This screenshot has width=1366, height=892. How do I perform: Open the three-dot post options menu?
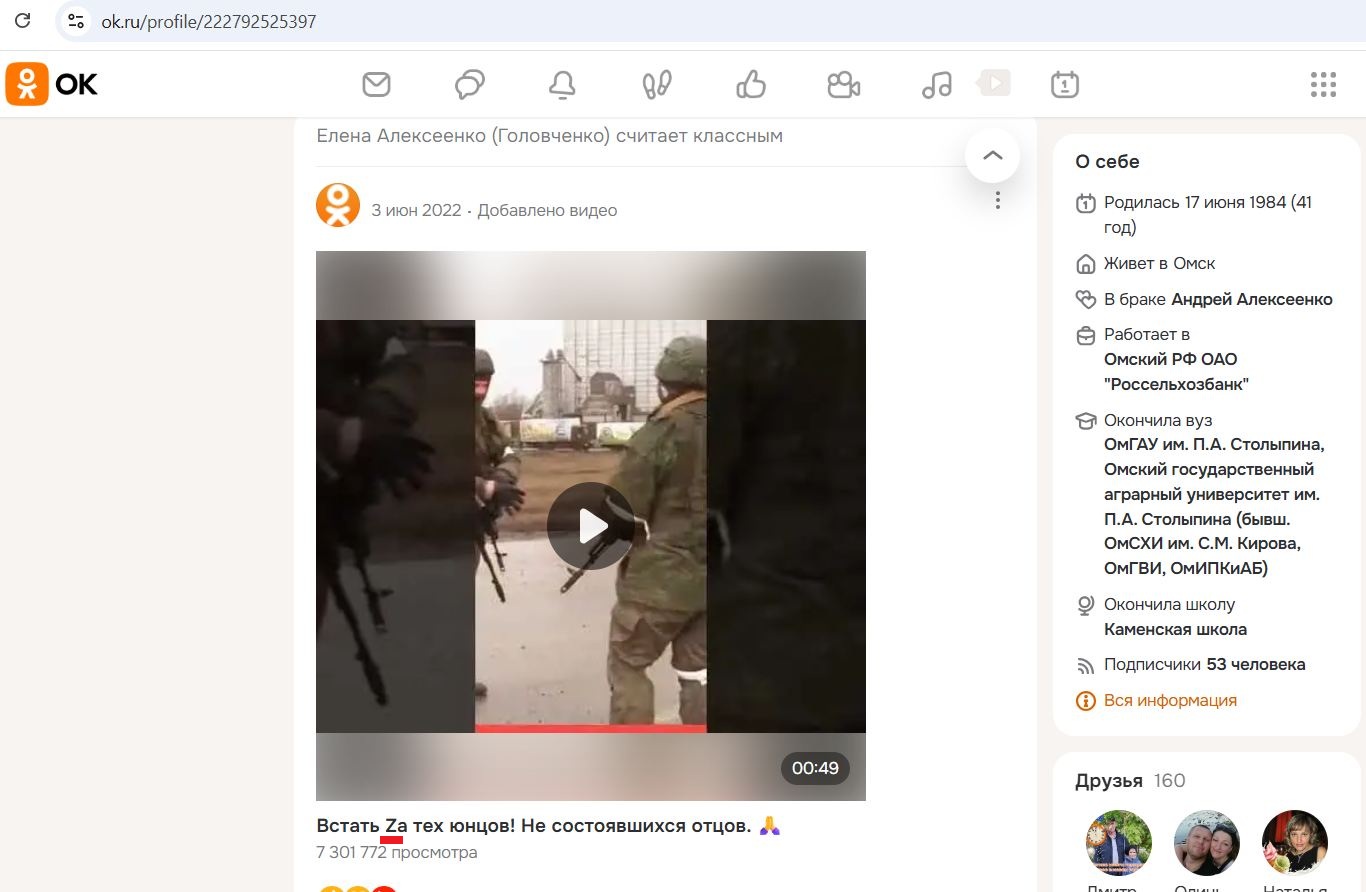pyautogui.click(x=997, y=201)
